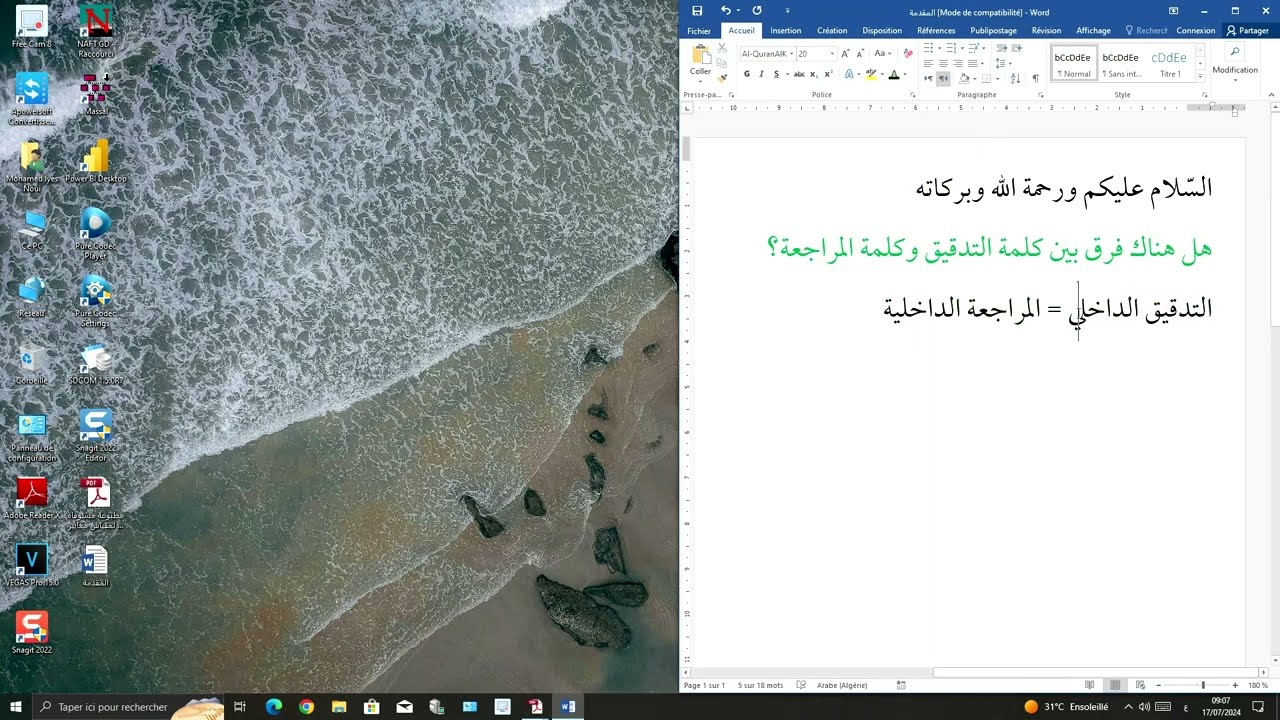Increase paragraph indent
1280x720 pixels.
click(x=1016, y=48)
